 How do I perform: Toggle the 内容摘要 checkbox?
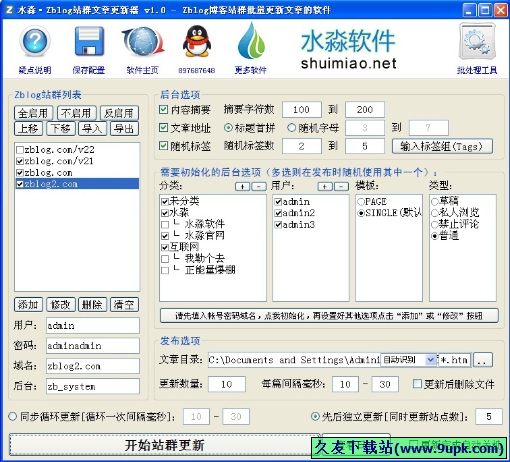point(163,109)
